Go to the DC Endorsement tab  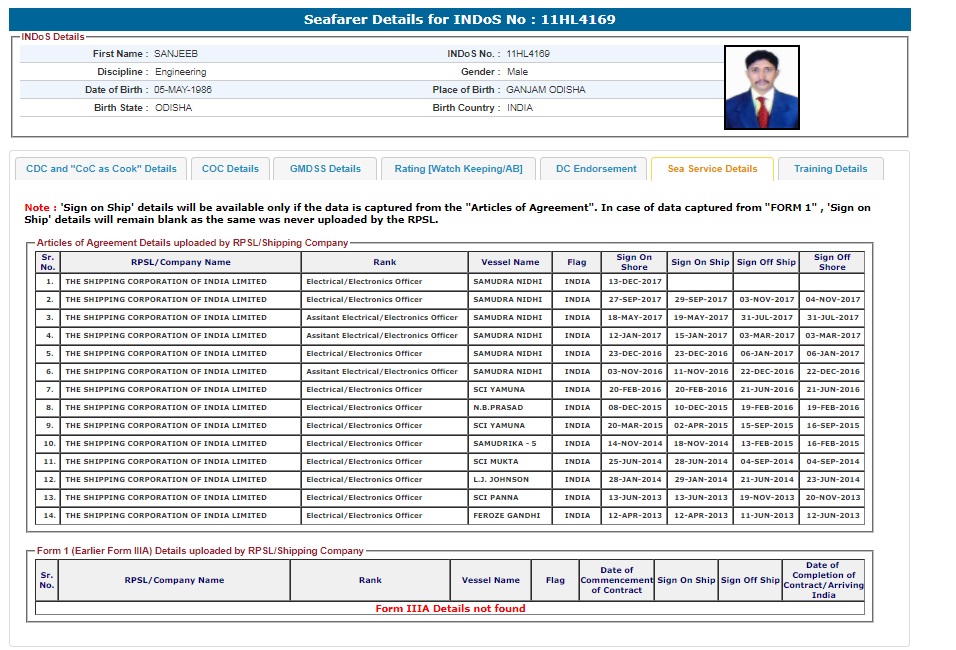tap(596, 169)
